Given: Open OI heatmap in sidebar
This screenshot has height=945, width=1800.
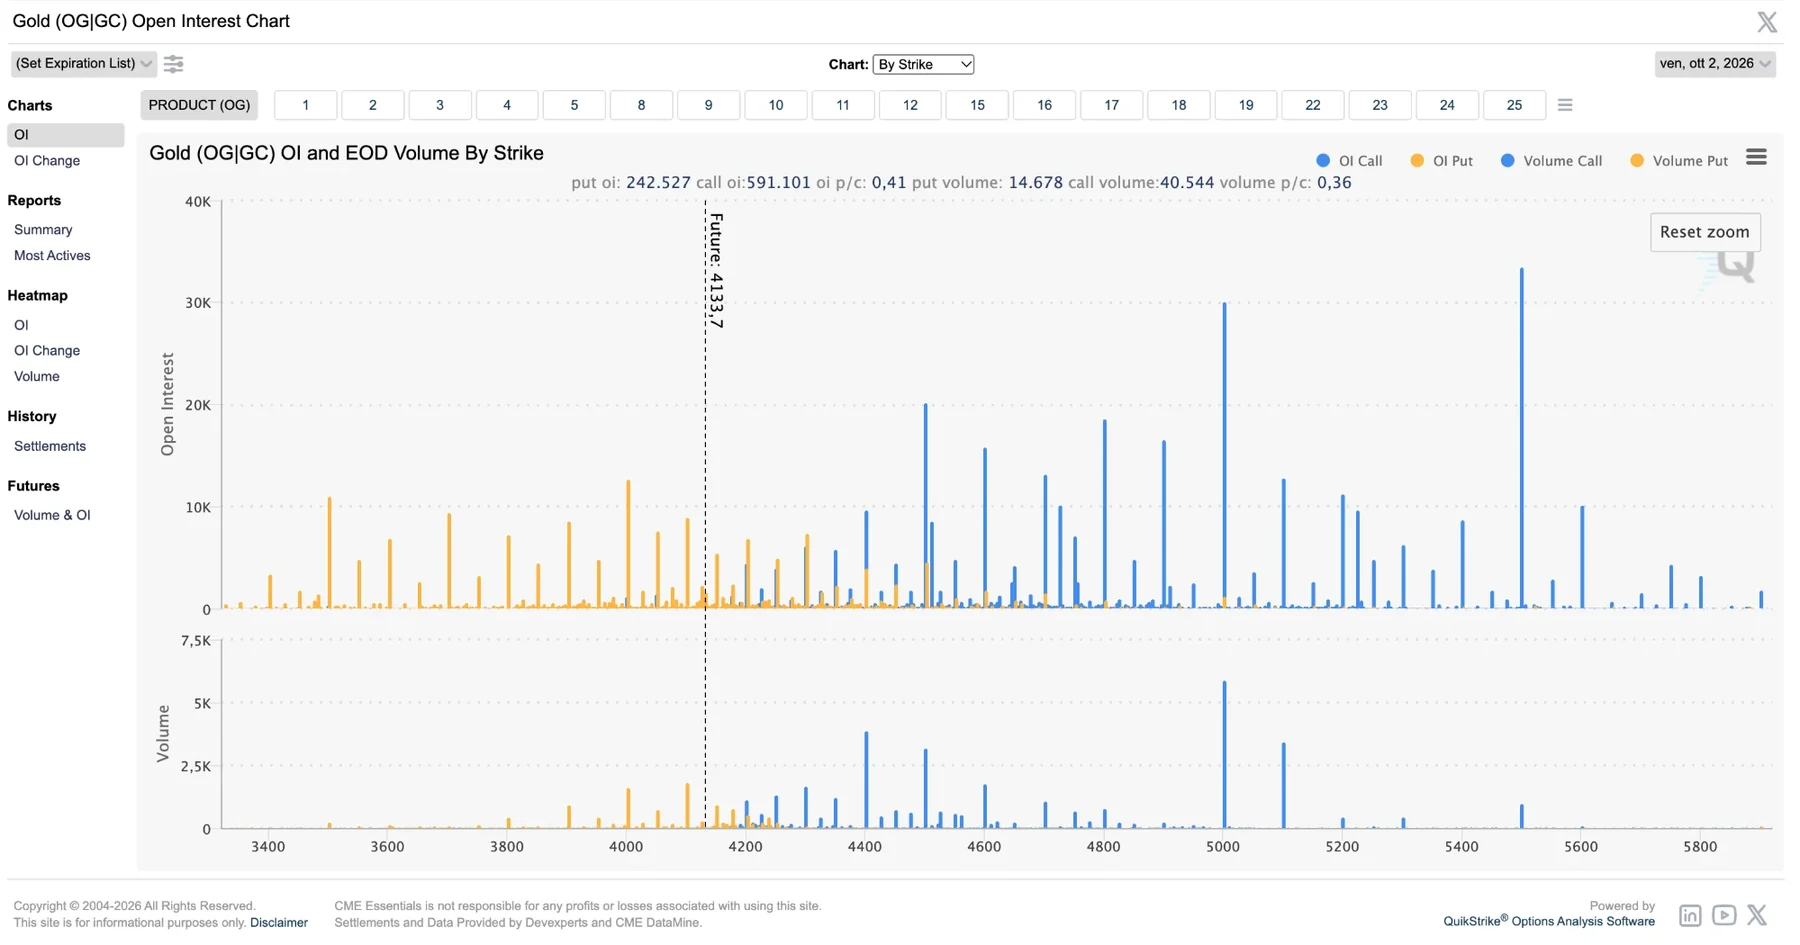Looking at the screenshot, I should 21,325.
